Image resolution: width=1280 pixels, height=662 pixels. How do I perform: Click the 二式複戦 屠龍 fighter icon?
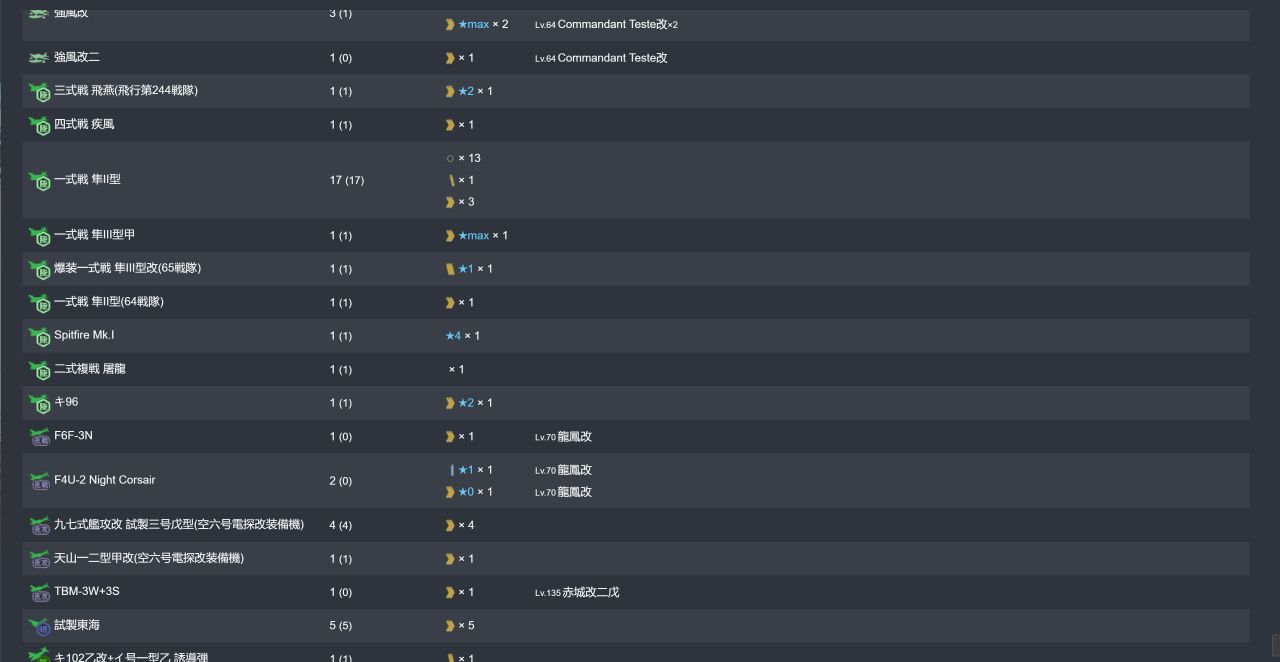[39, 370]
